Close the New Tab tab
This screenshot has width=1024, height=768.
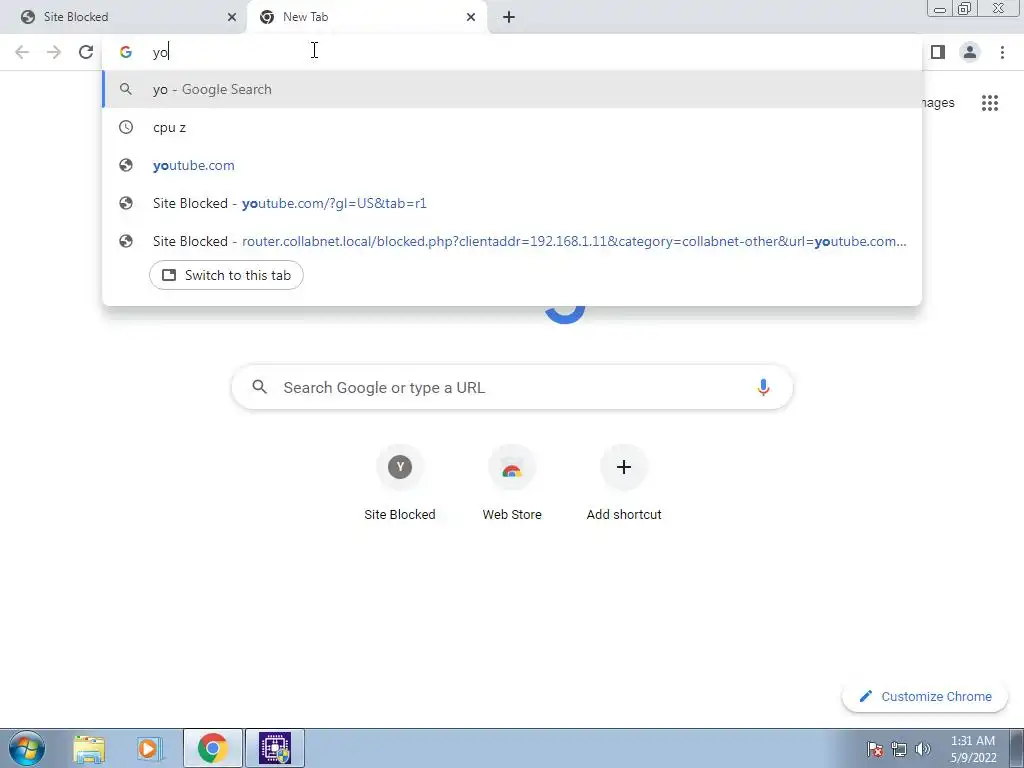click(x=471, y=17)
